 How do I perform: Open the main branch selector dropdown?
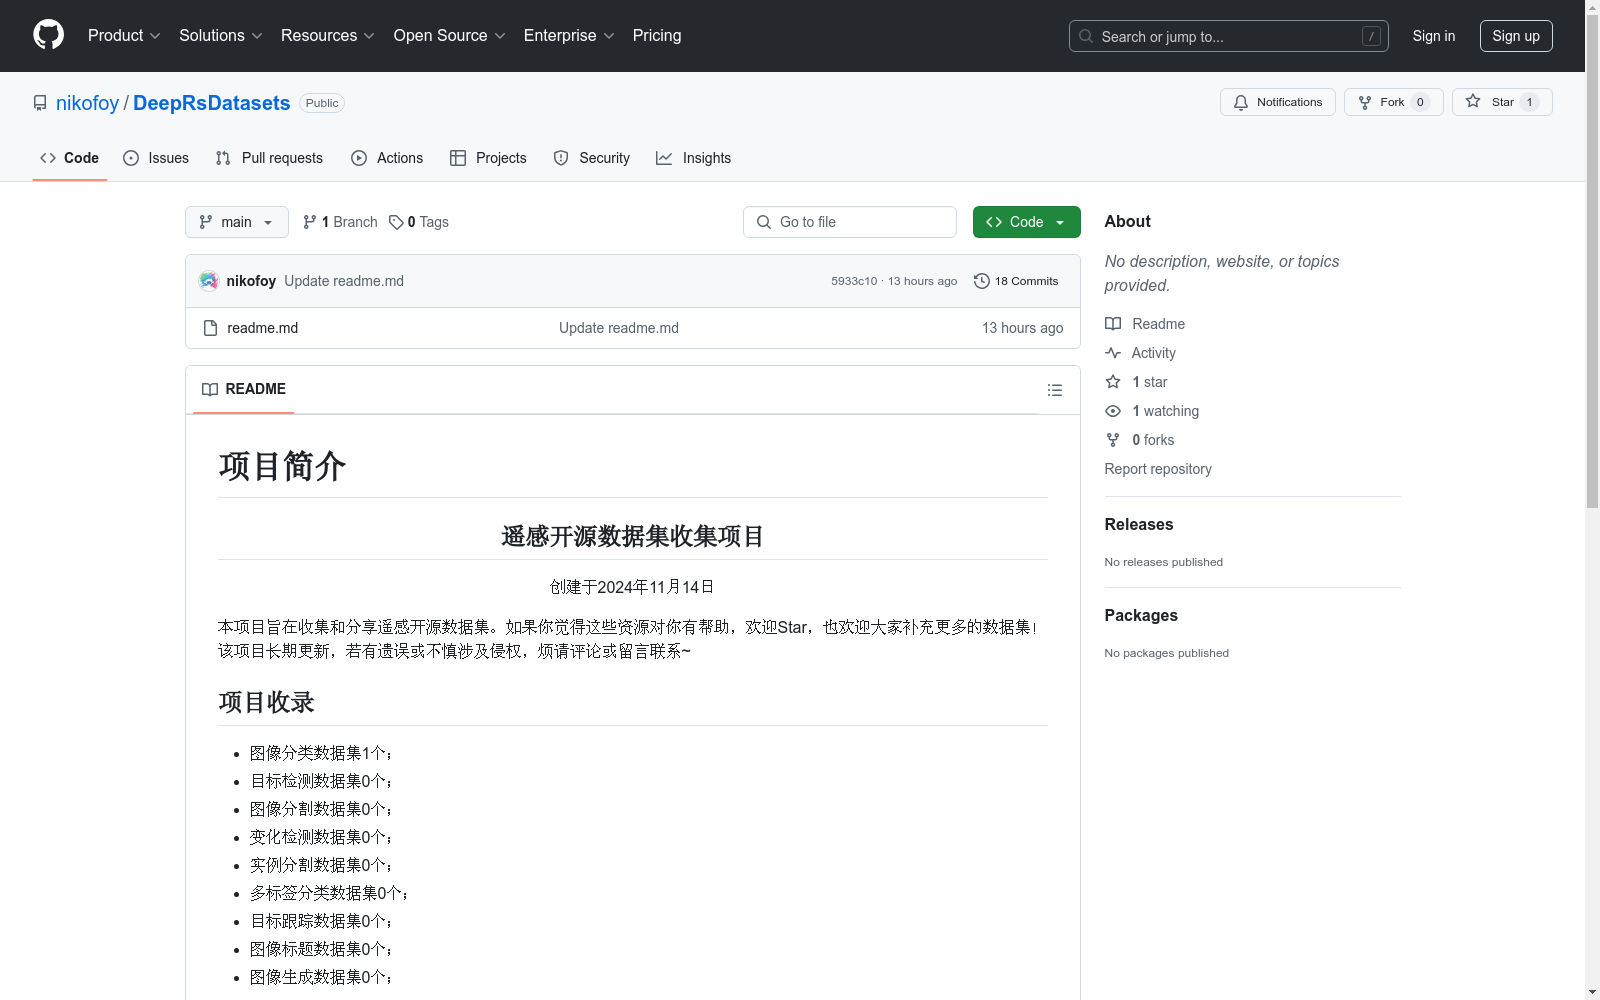pos(236,222)
